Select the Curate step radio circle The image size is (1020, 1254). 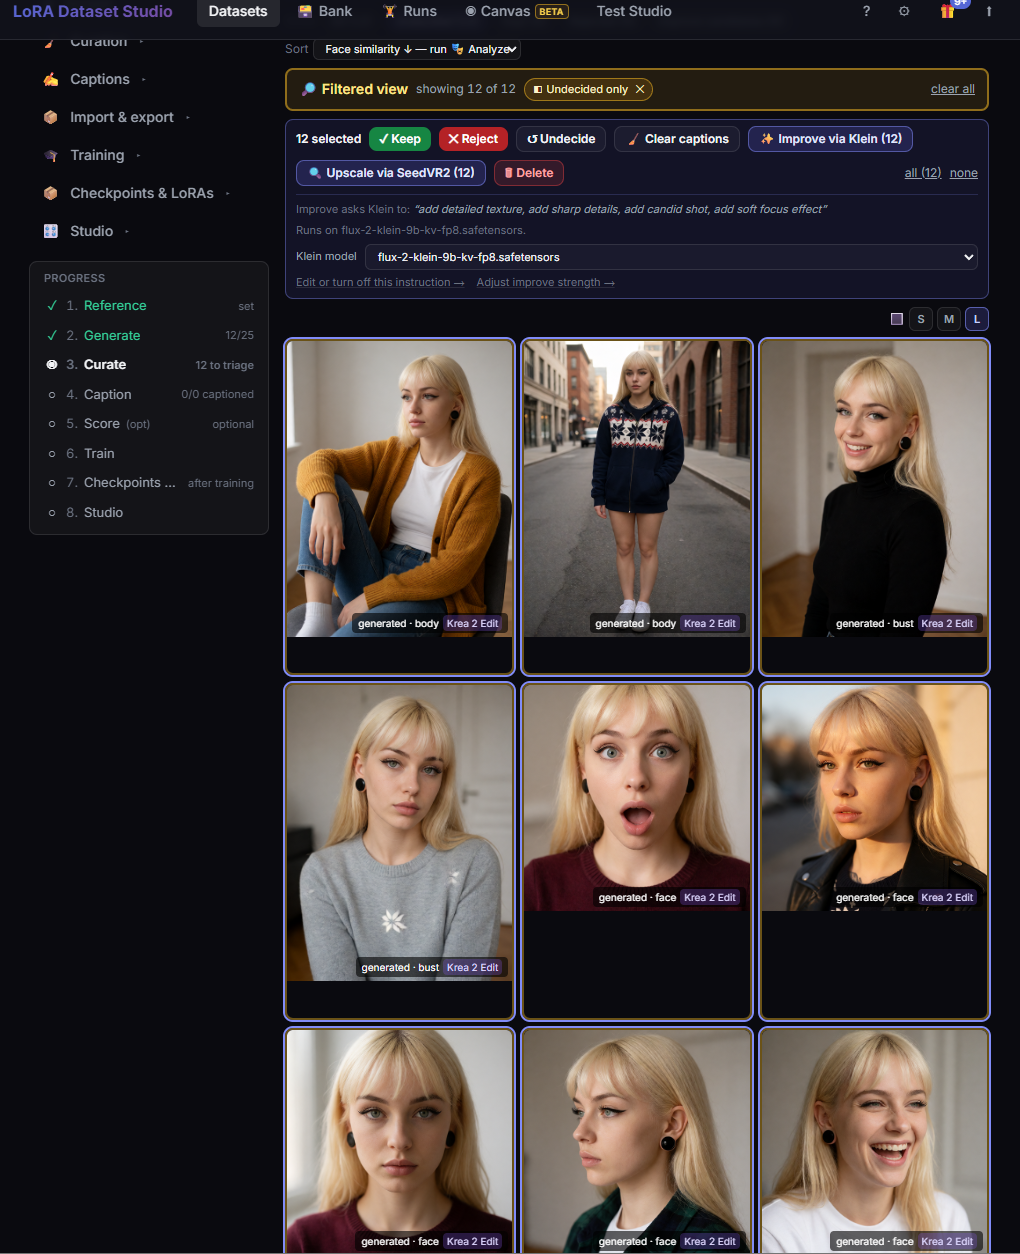[x=52, y=365]
